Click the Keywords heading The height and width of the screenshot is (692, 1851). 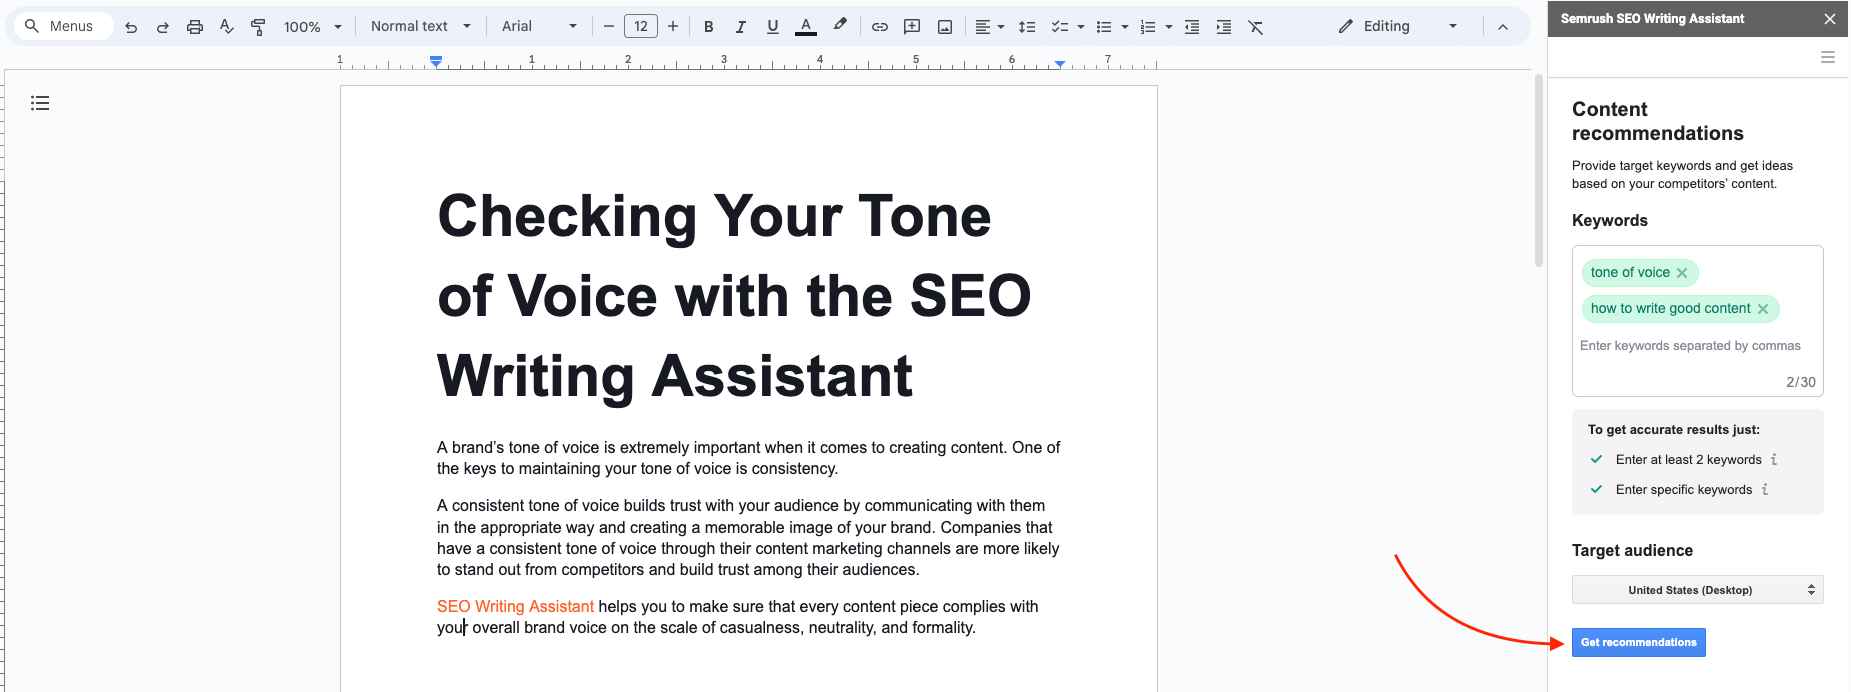(x=1610, y=221)
